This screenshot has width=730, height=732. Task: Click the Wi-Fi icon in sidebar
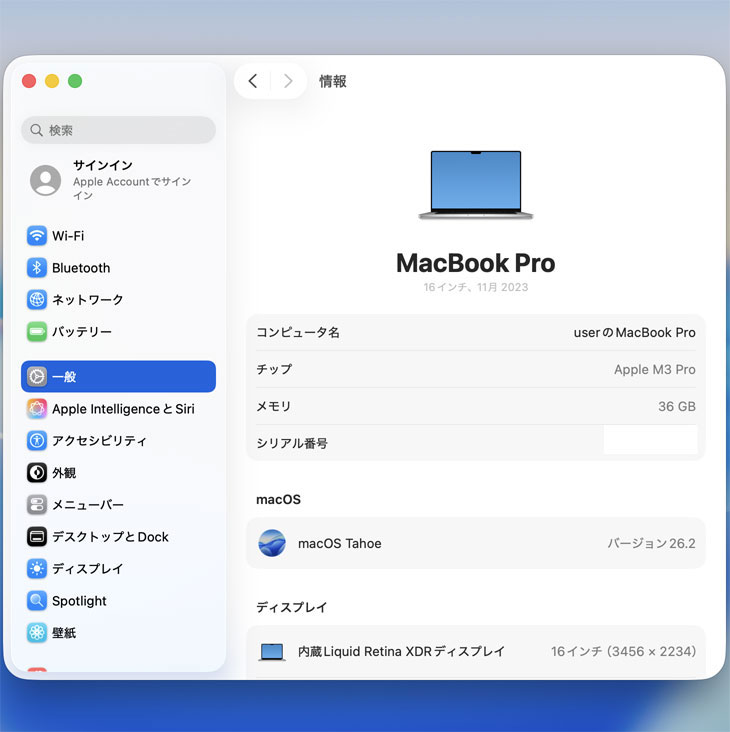tap(37, 236)
